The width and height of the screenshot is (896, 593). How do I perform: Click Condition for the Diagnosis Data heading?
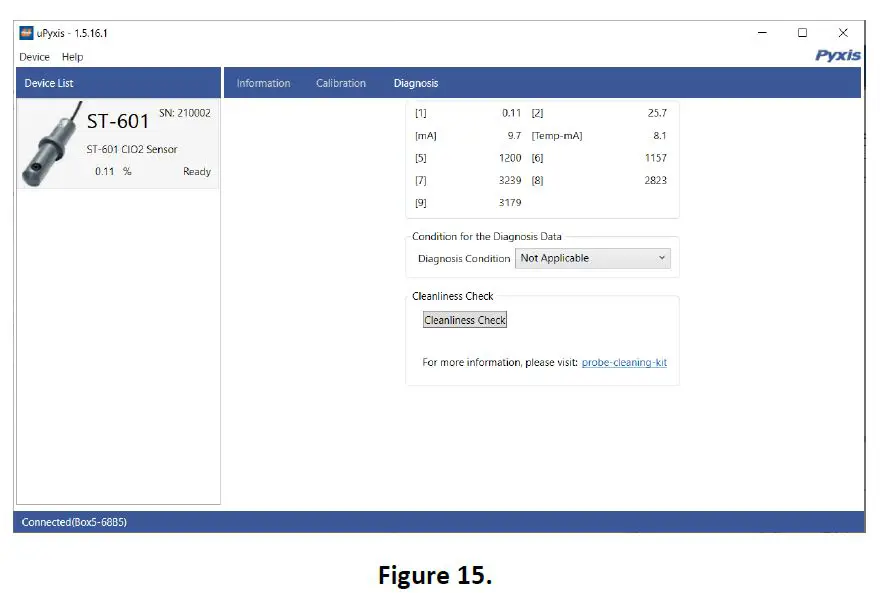487,237
